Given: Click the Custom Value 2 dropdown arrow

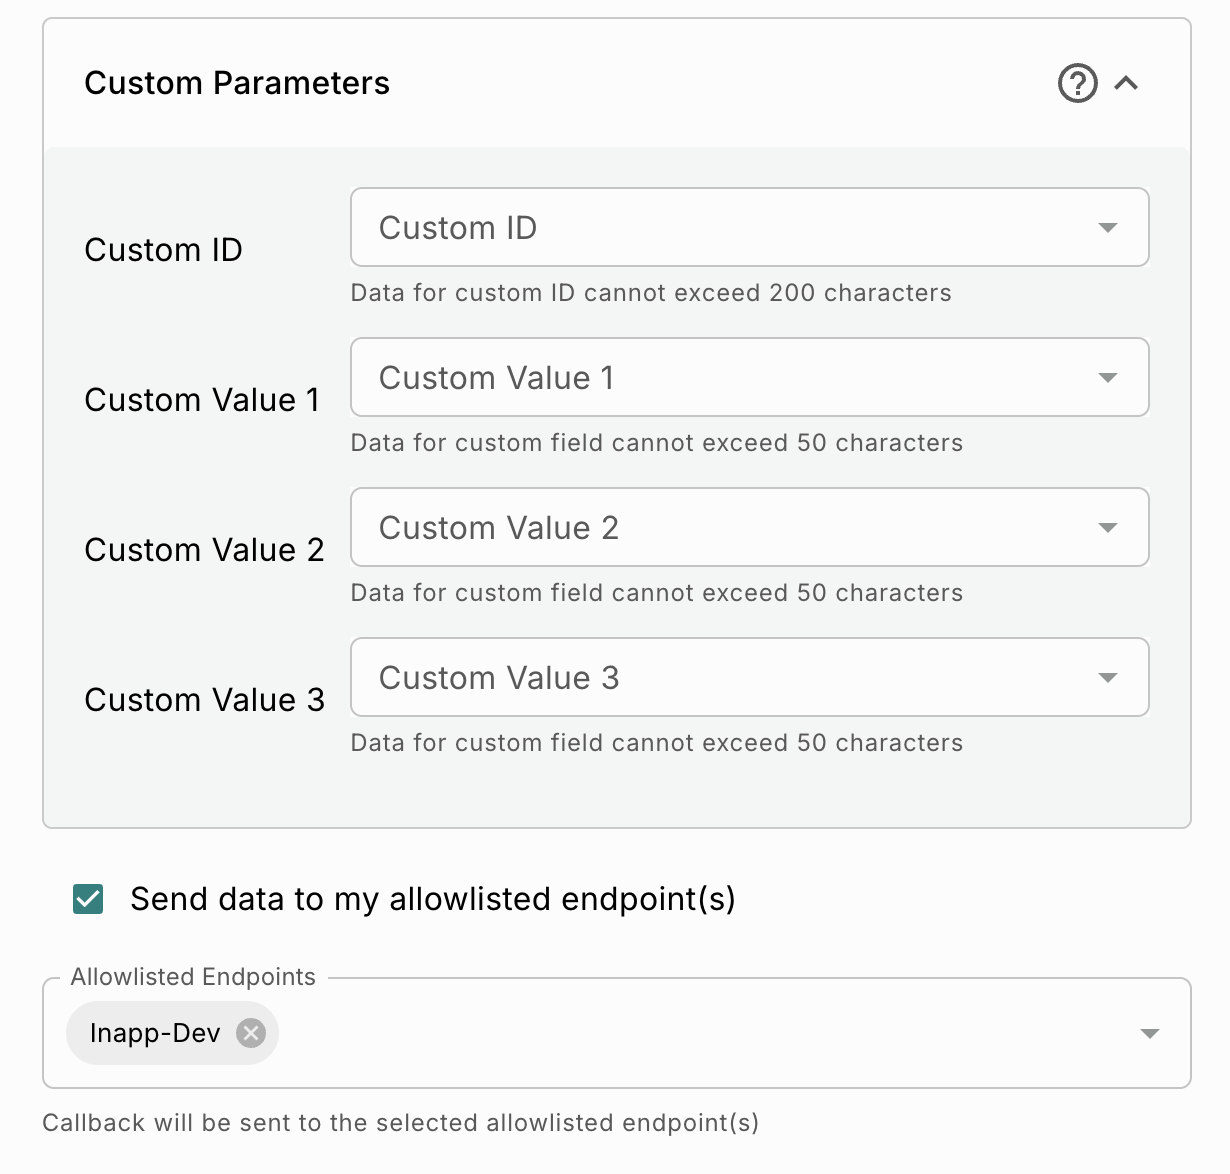Looking at the screenshot, I should (x=1107, y=528).
